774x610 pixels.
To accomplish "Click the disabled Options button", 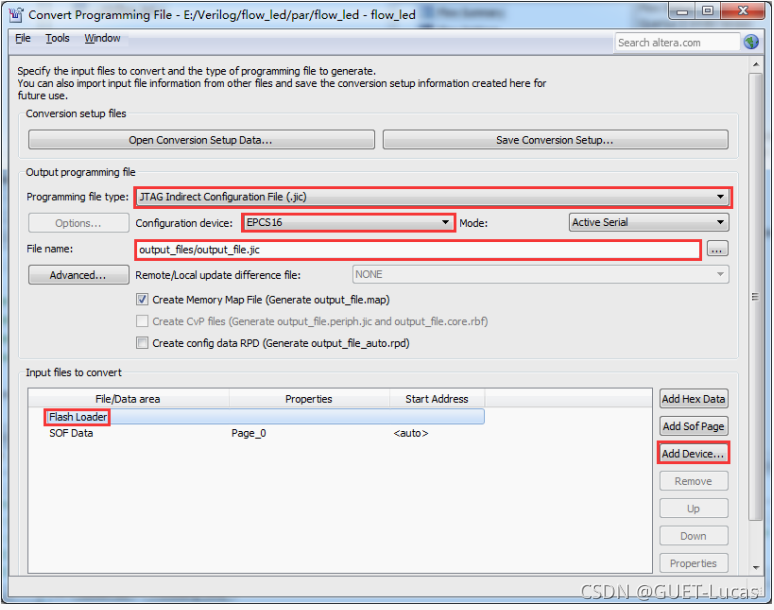I will [x=78, y=223].
